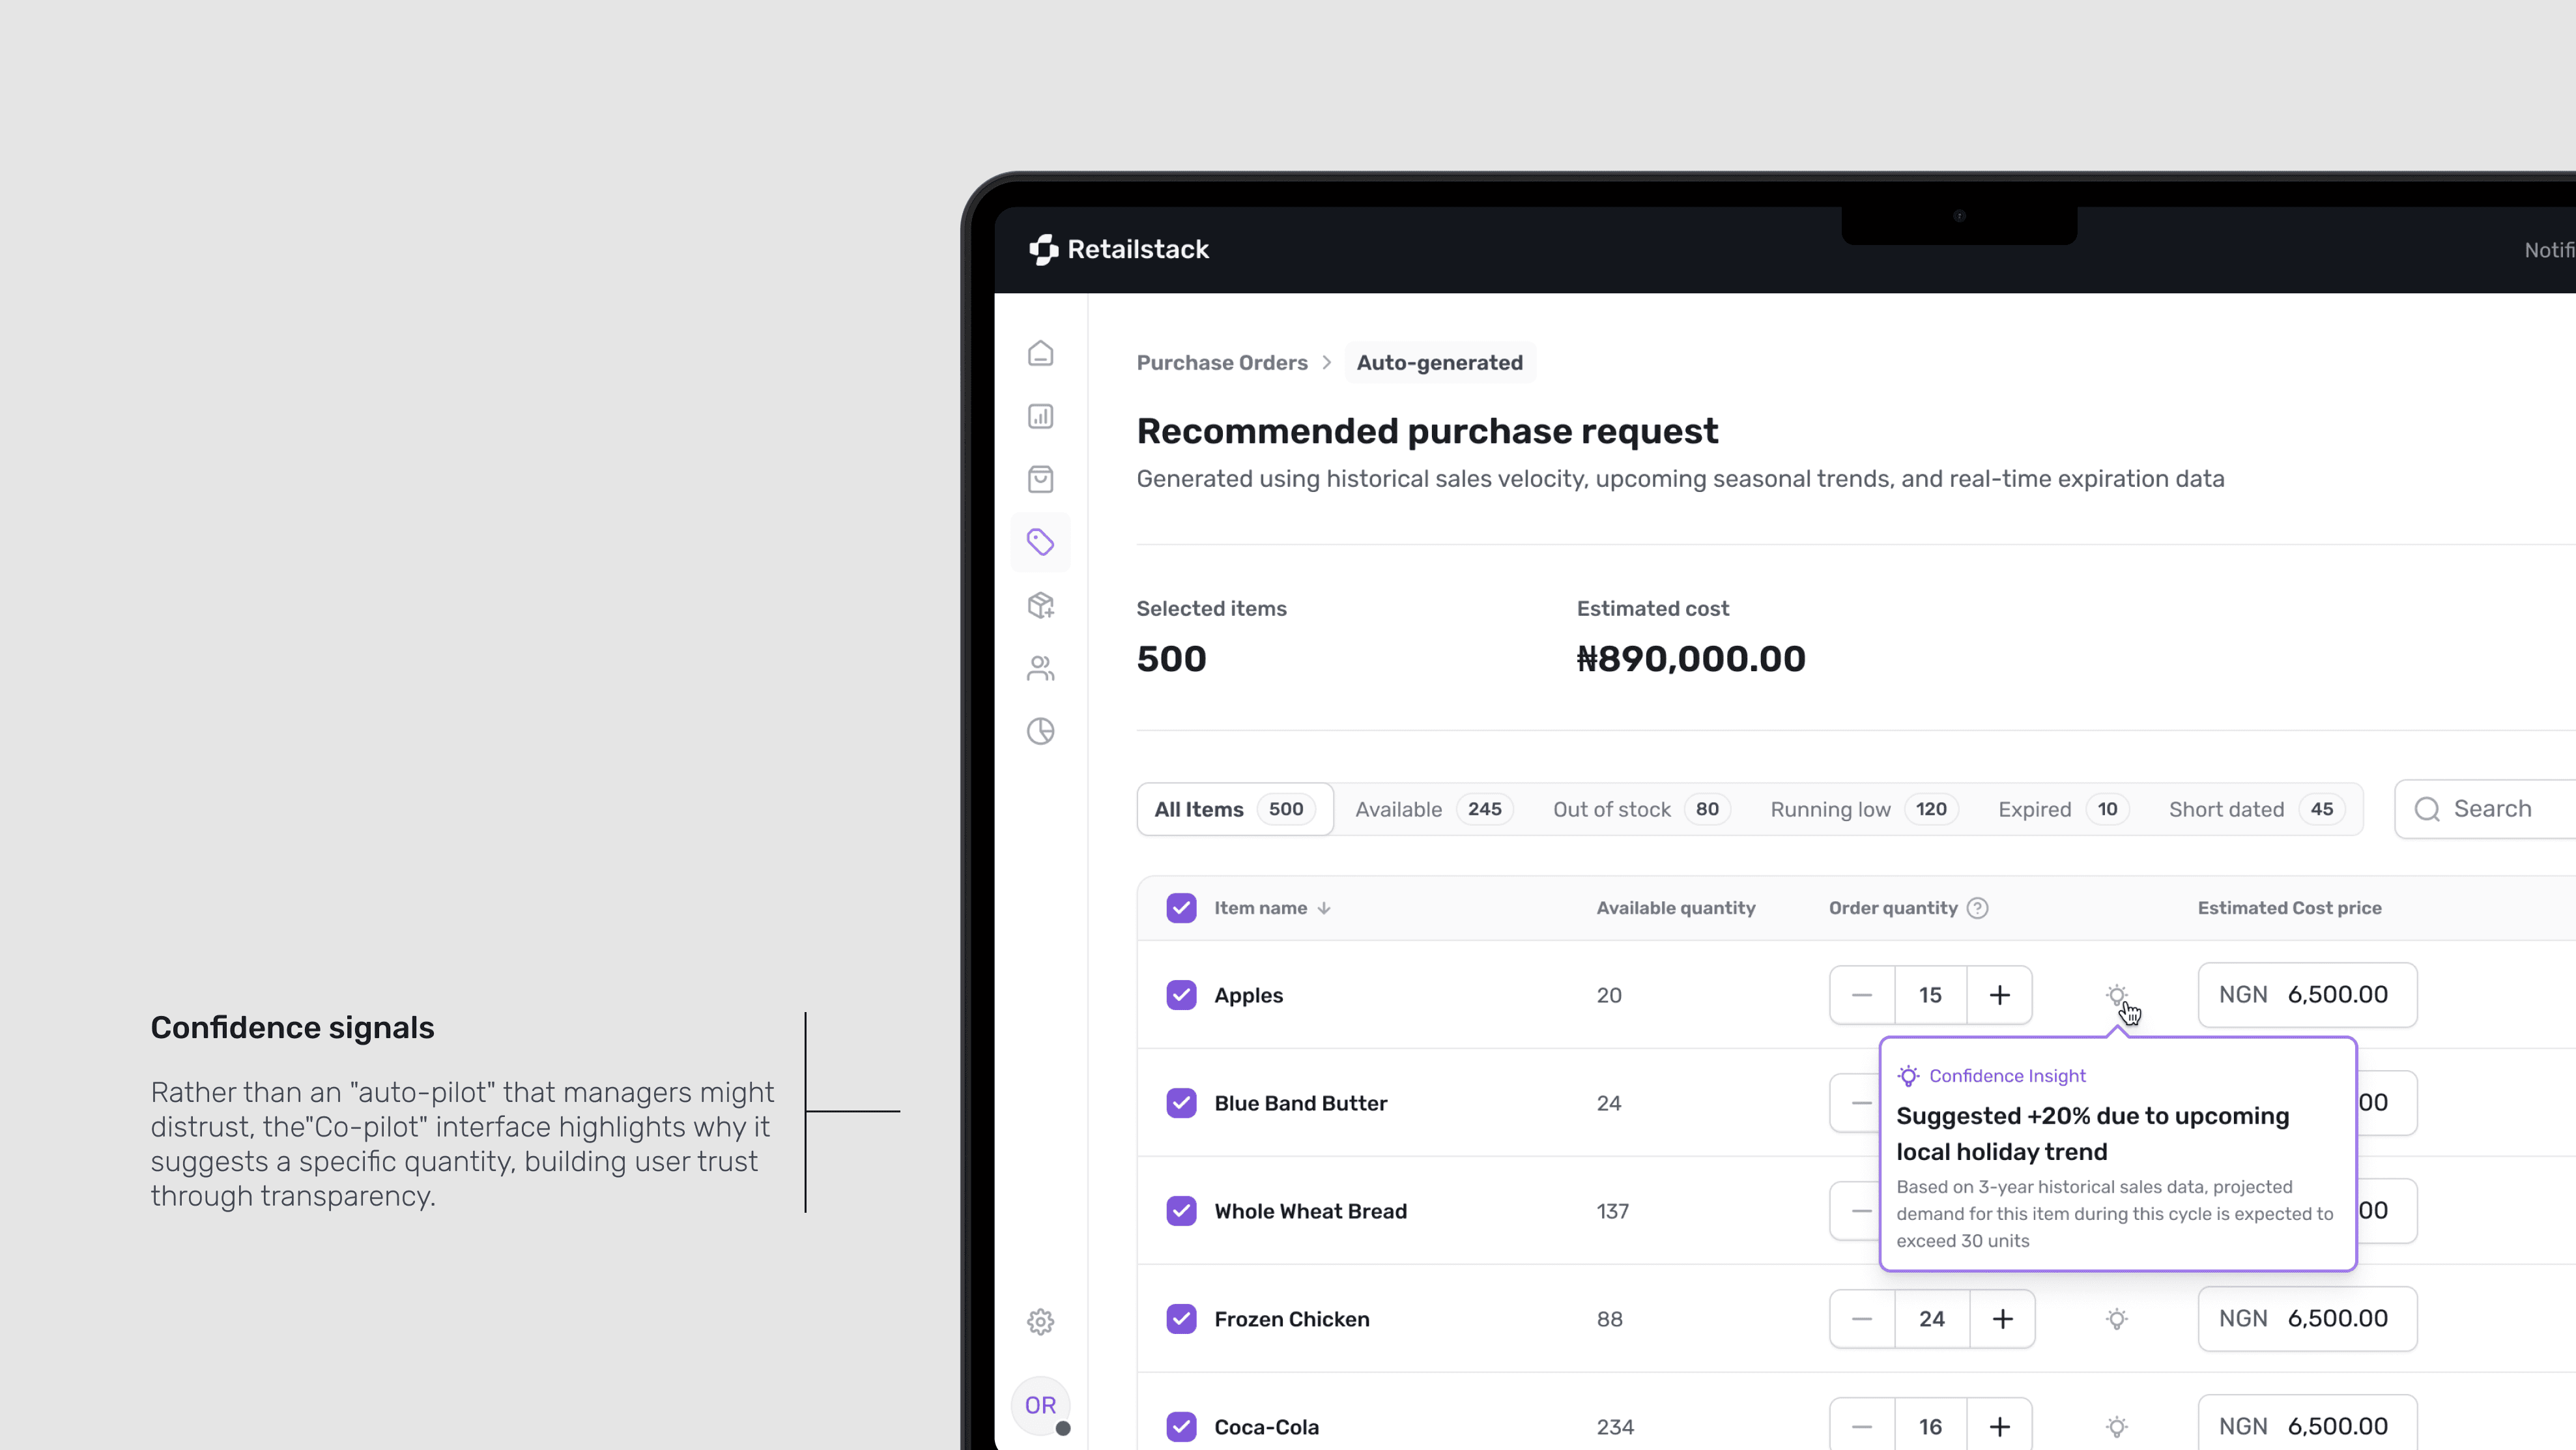Open the settings gear icon
This screenshot has height=1450, width=2576.
[1040, 1322]
